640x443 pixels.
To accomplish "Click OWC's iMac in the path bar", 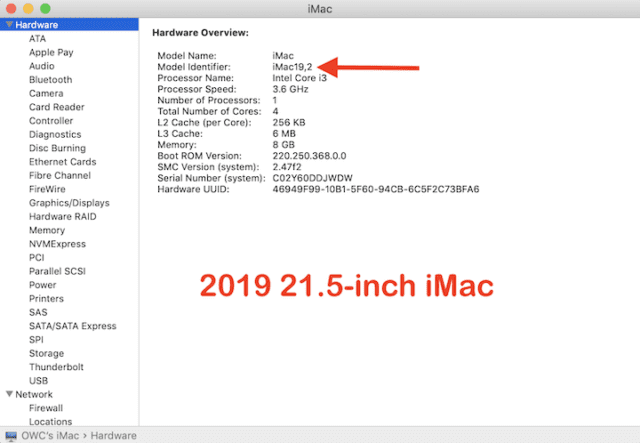I will pyautogui.click(x=50, y=435).
